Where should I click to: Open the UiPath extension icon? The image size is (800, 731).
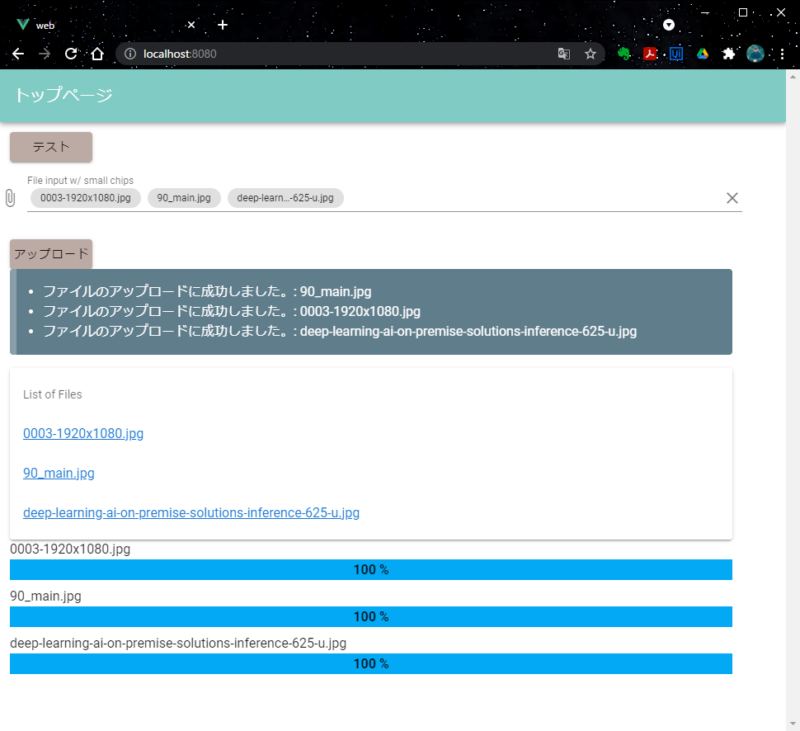point(676,54)
